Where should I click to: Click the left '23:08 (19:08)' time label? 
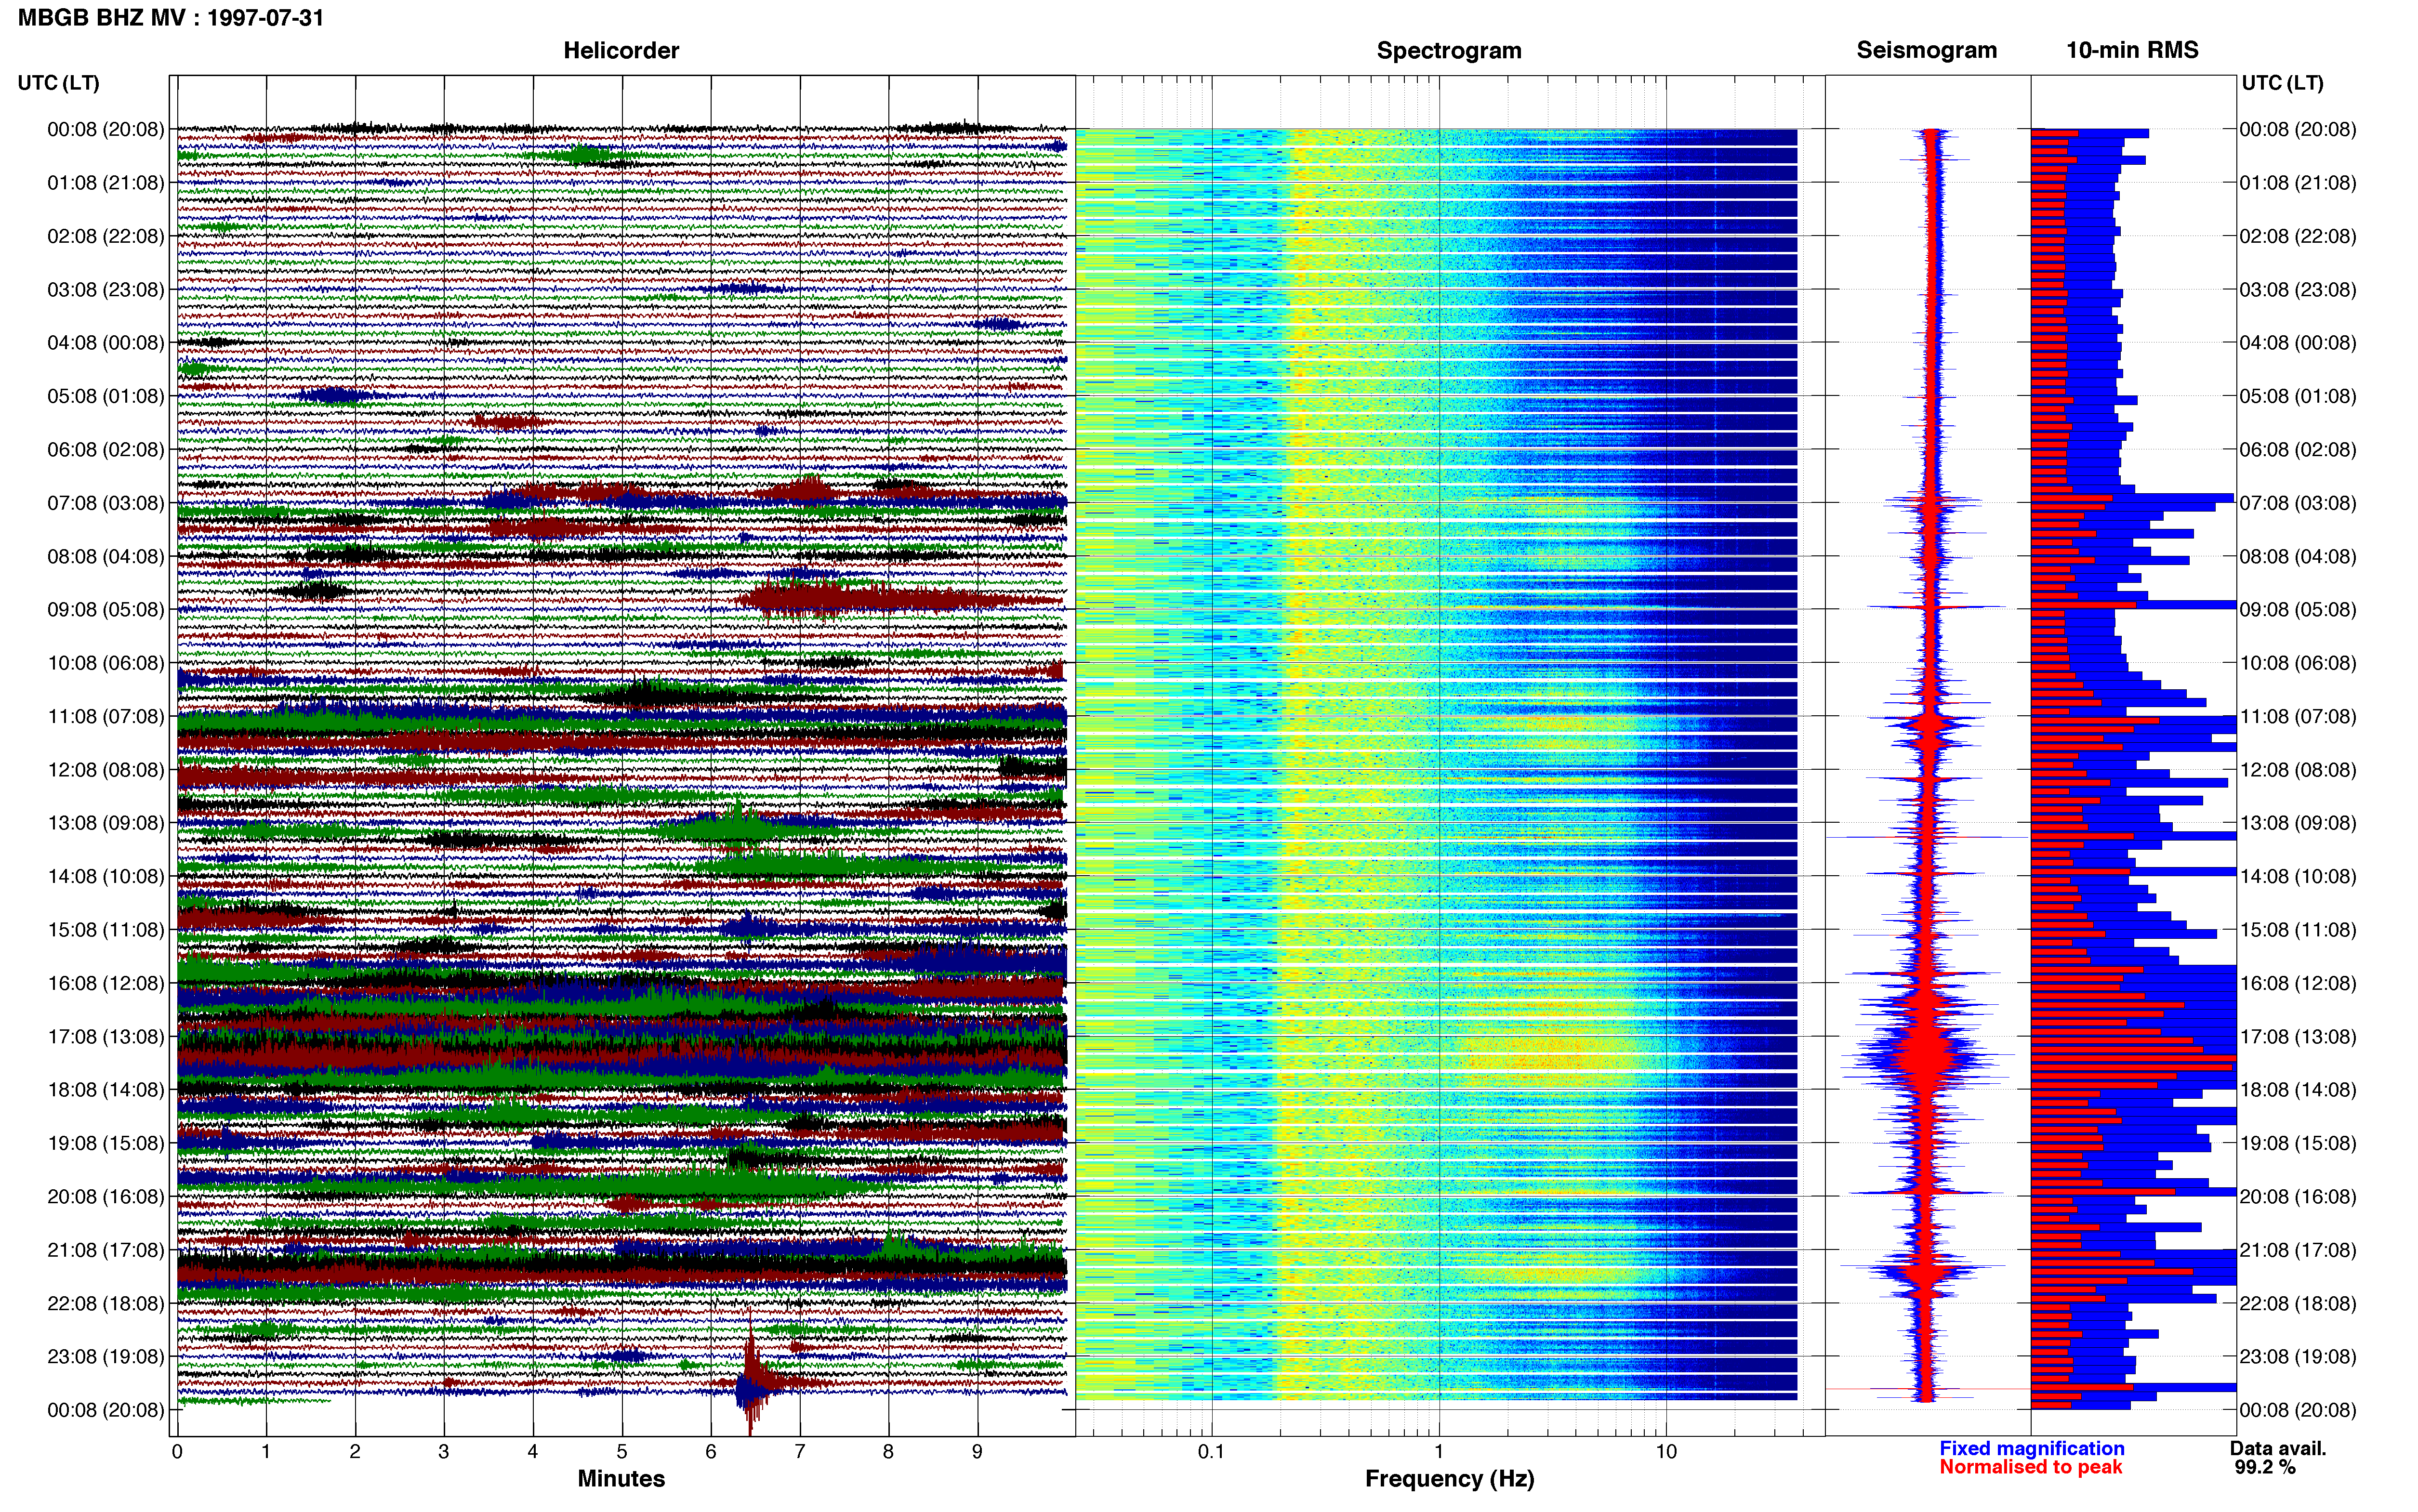click(x=106, y=1357)
